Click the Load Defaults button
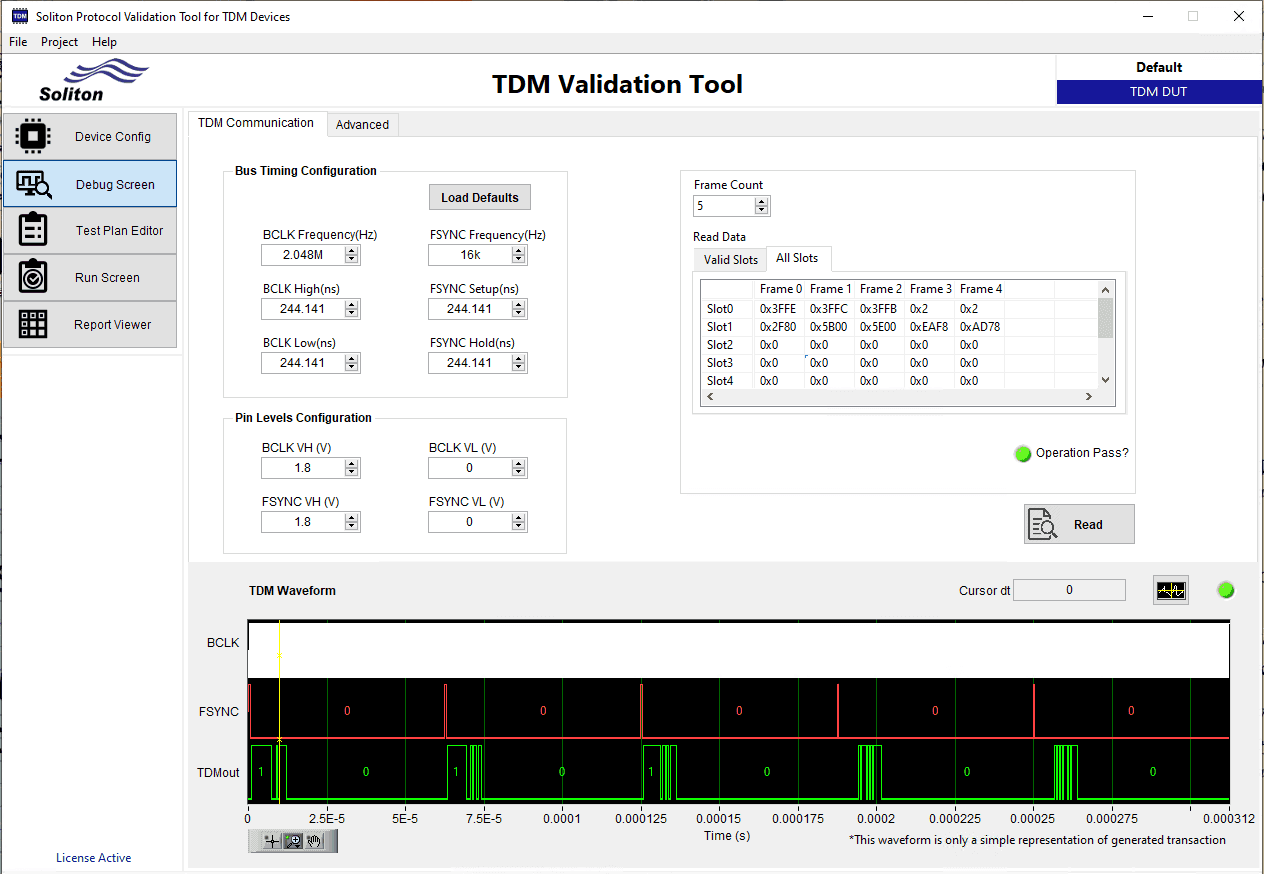Screen dimensions: 1264x874 coord(480,197)
